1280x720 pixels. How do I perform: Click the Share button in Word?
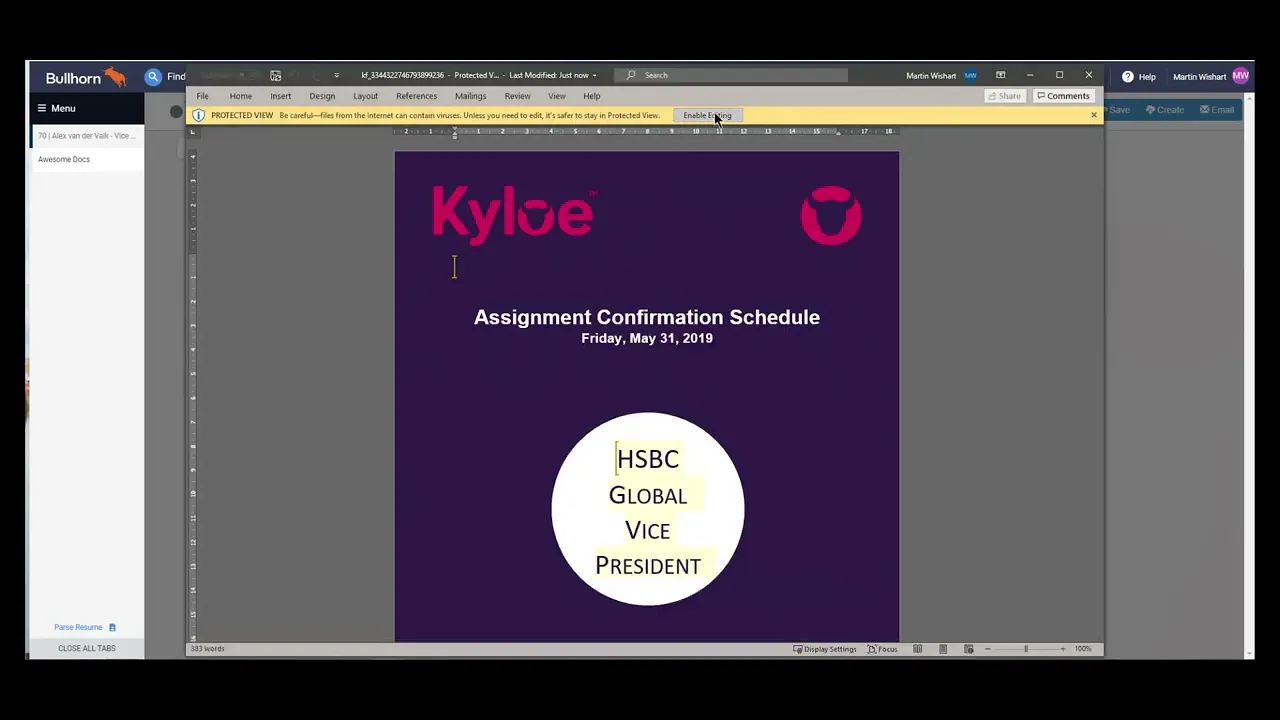(1004, 96)
